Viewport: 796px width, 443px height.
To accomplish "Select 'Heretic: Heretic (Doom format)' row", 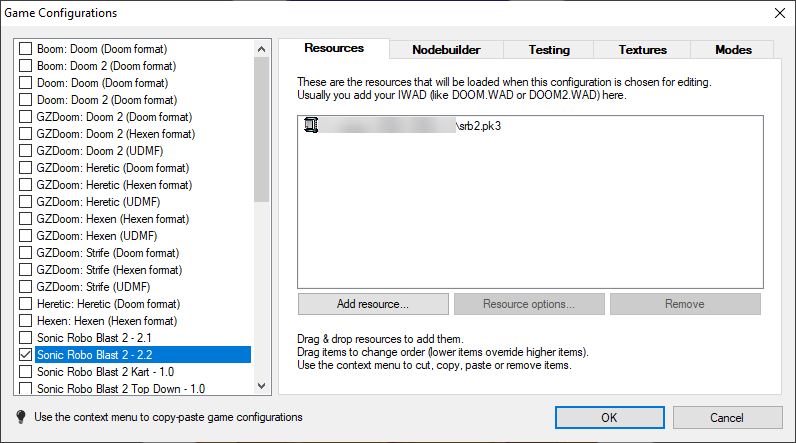I will pos(108,303).
